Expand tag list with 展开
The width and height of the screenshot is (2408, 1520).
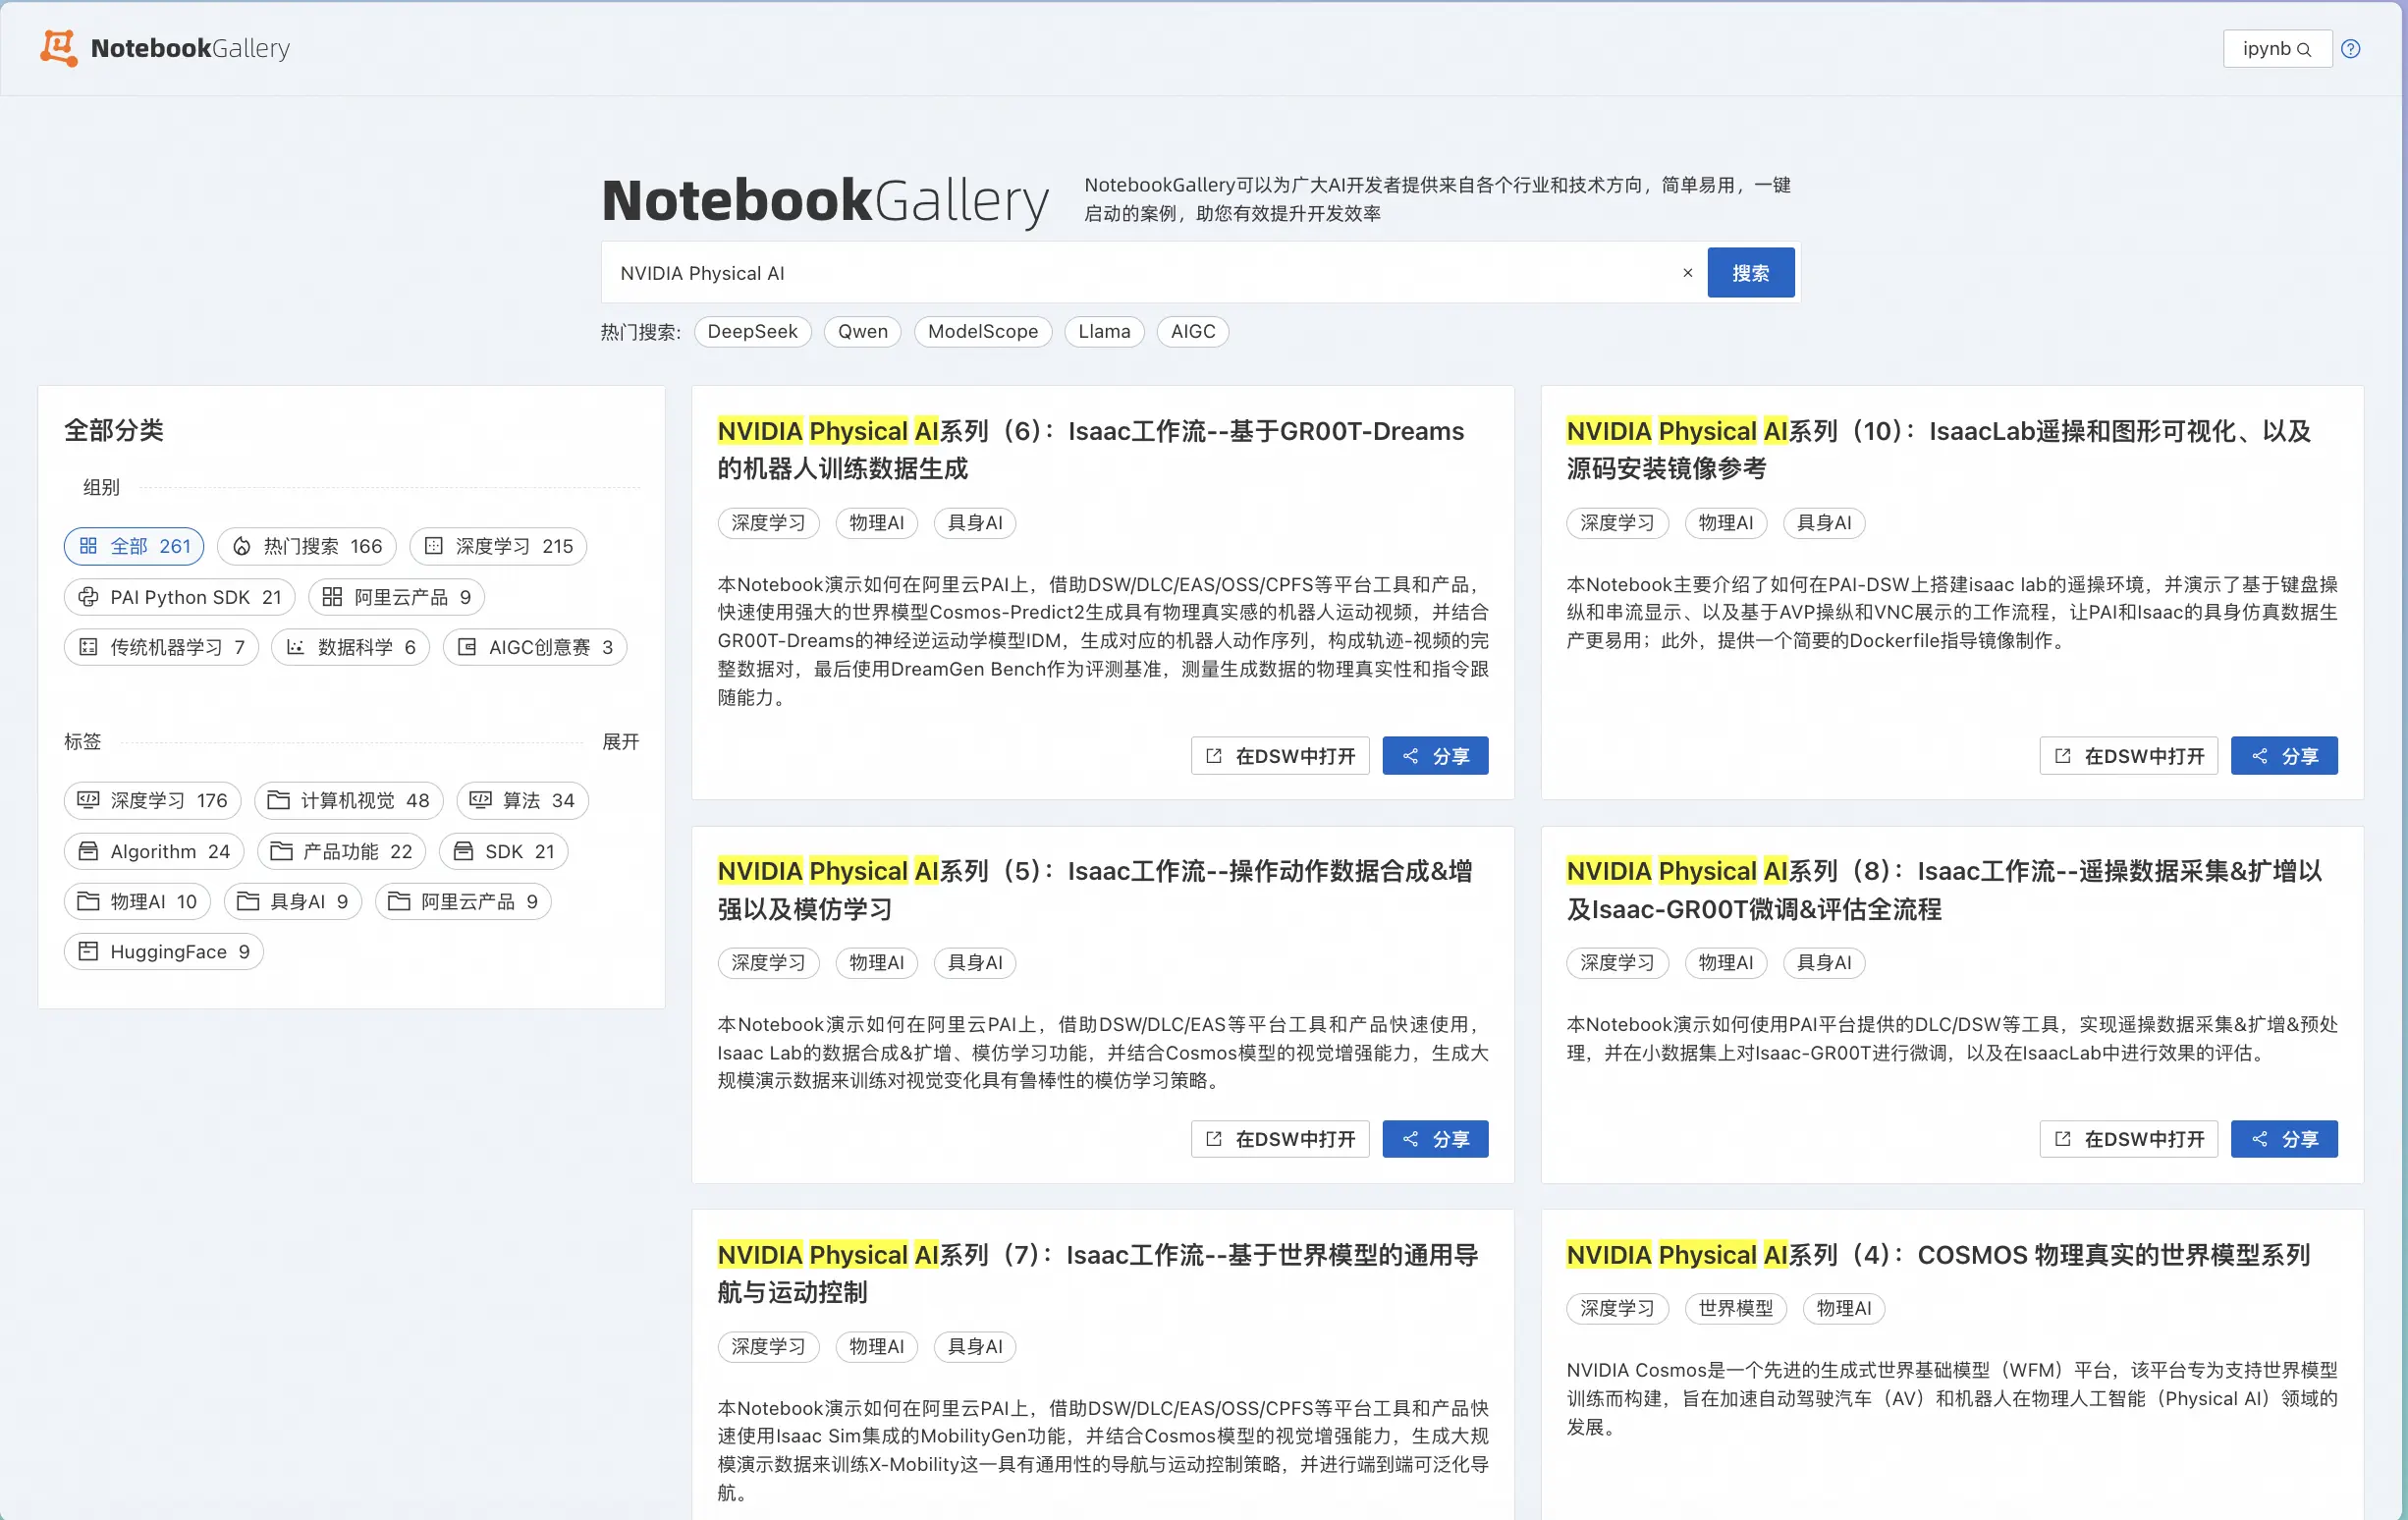click(620, 742)
